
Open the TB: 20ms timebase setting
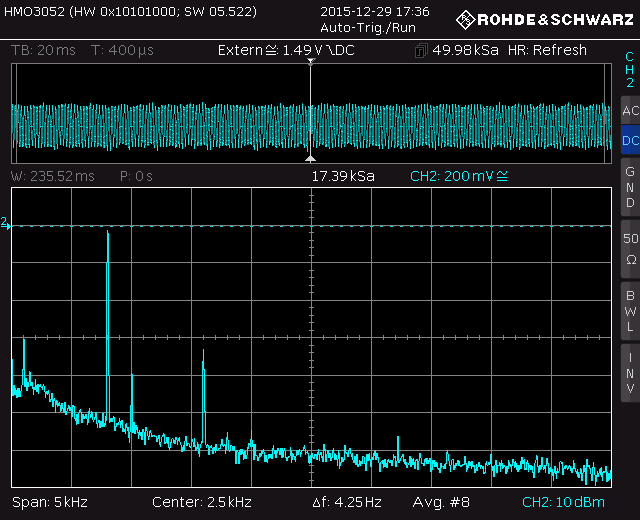click(45, 51)
